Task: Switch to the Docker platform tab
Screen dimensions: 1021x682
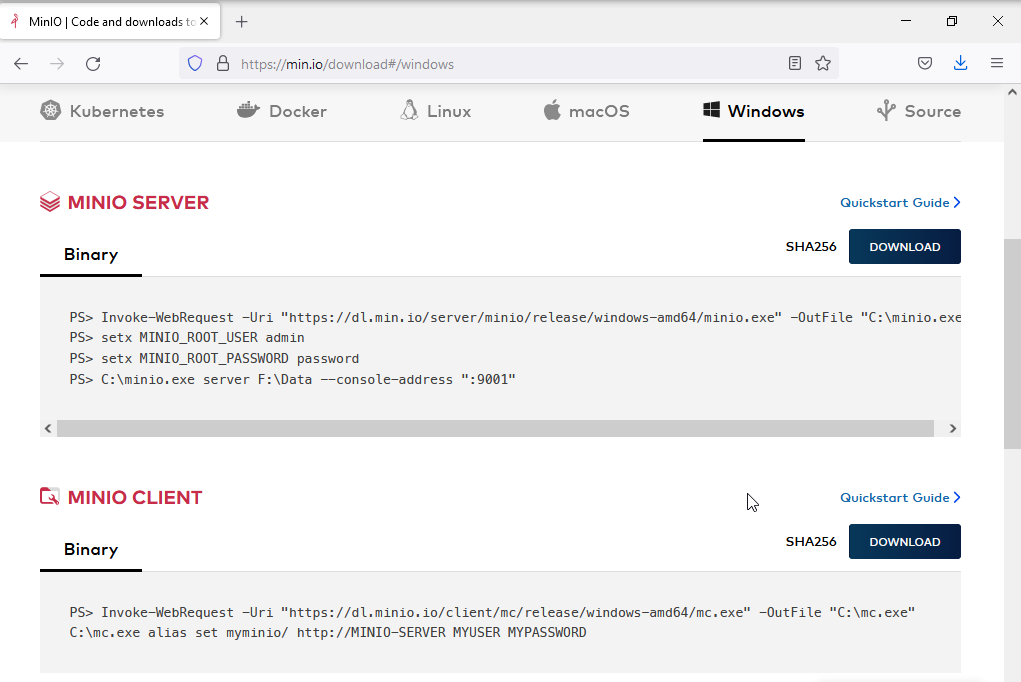Action: [282, 111]
